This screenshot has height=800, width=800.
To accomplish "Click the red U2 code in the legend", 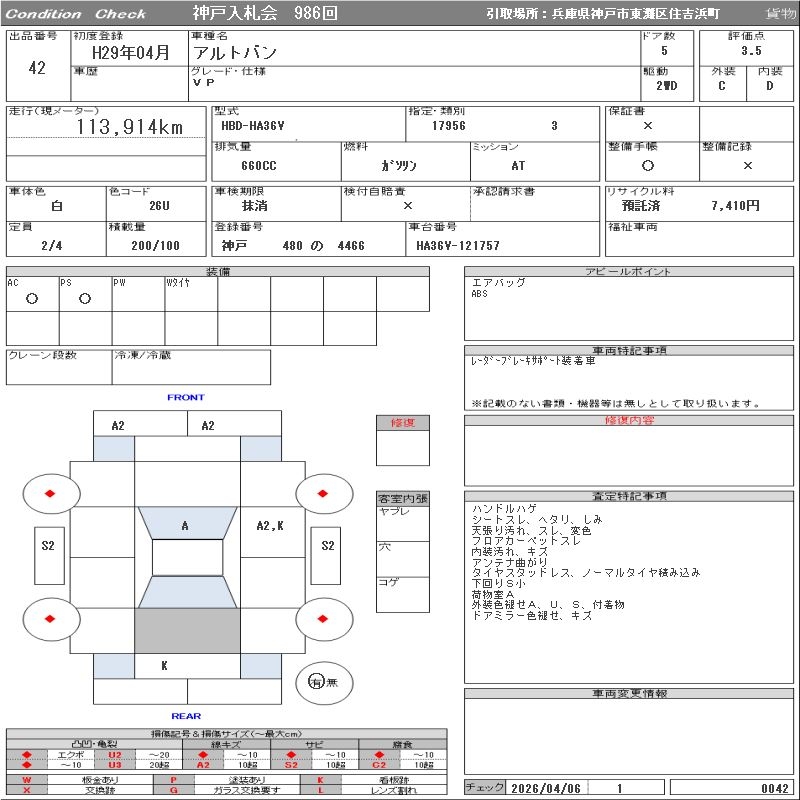I will tap(115, 755).
